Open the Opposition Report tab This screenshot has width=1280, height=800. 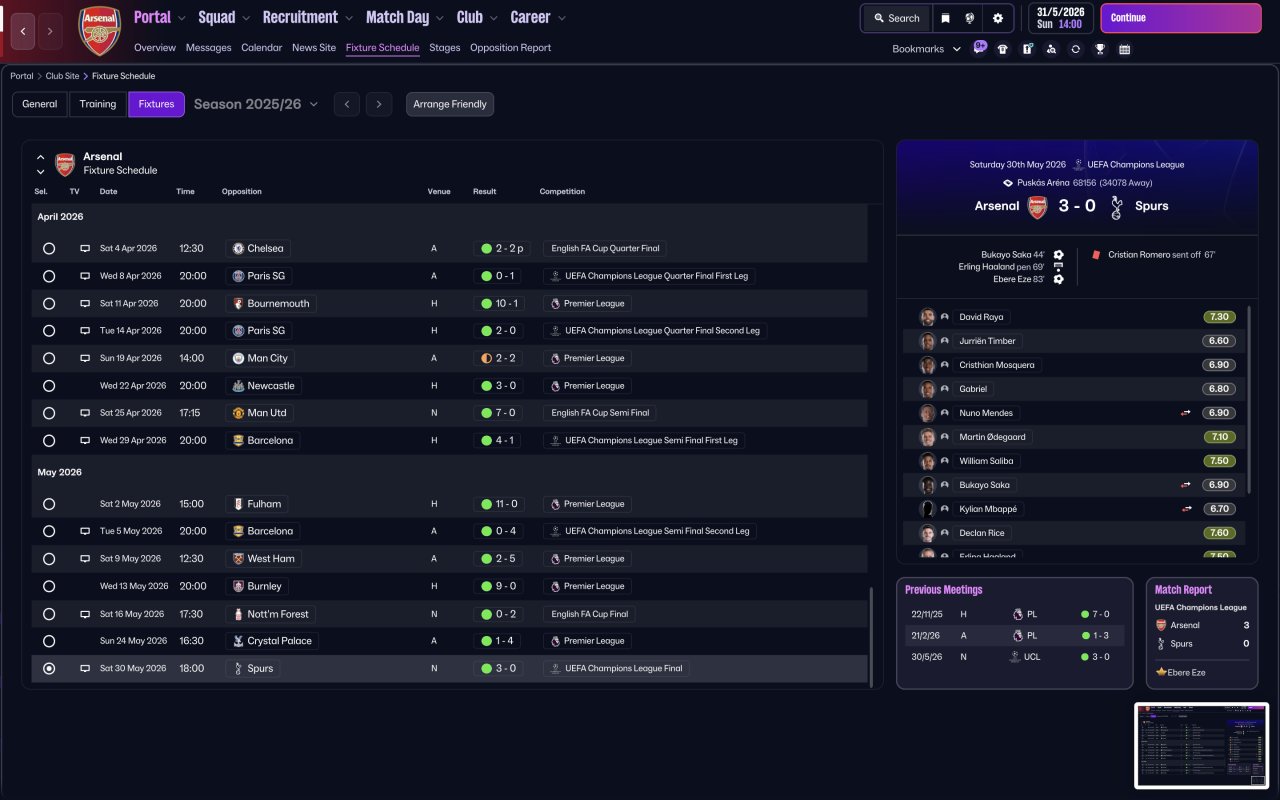[510, 48]
